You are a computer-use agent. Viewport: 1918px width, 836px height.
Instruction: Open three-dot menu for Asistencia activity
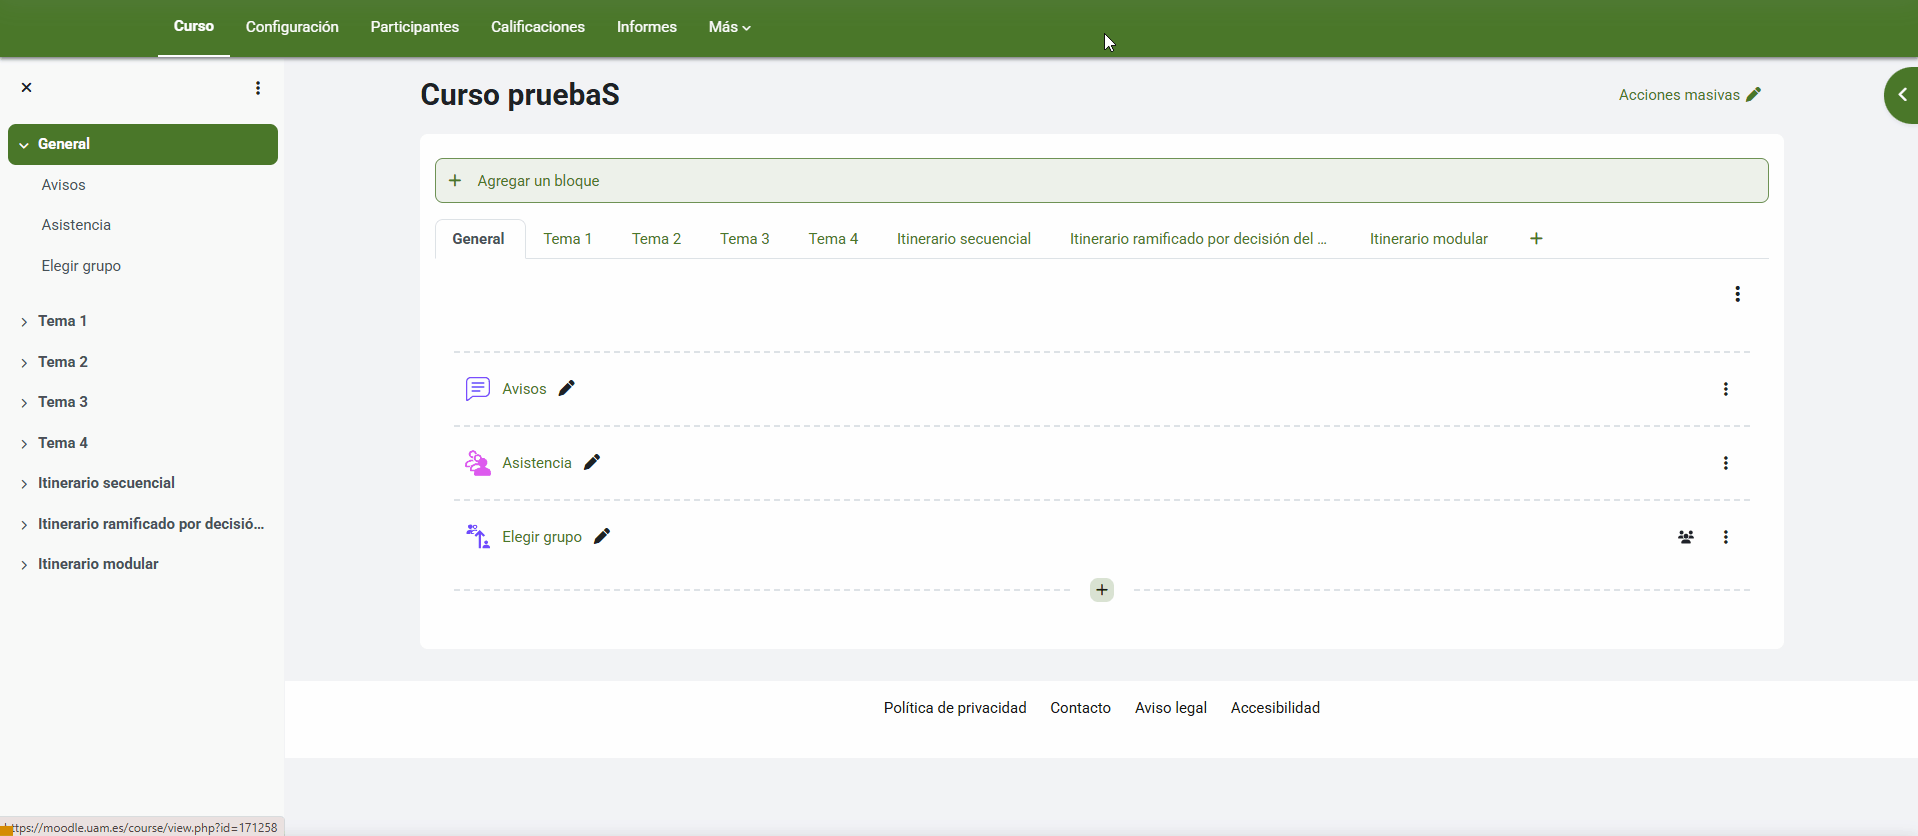click(1725, 463)
